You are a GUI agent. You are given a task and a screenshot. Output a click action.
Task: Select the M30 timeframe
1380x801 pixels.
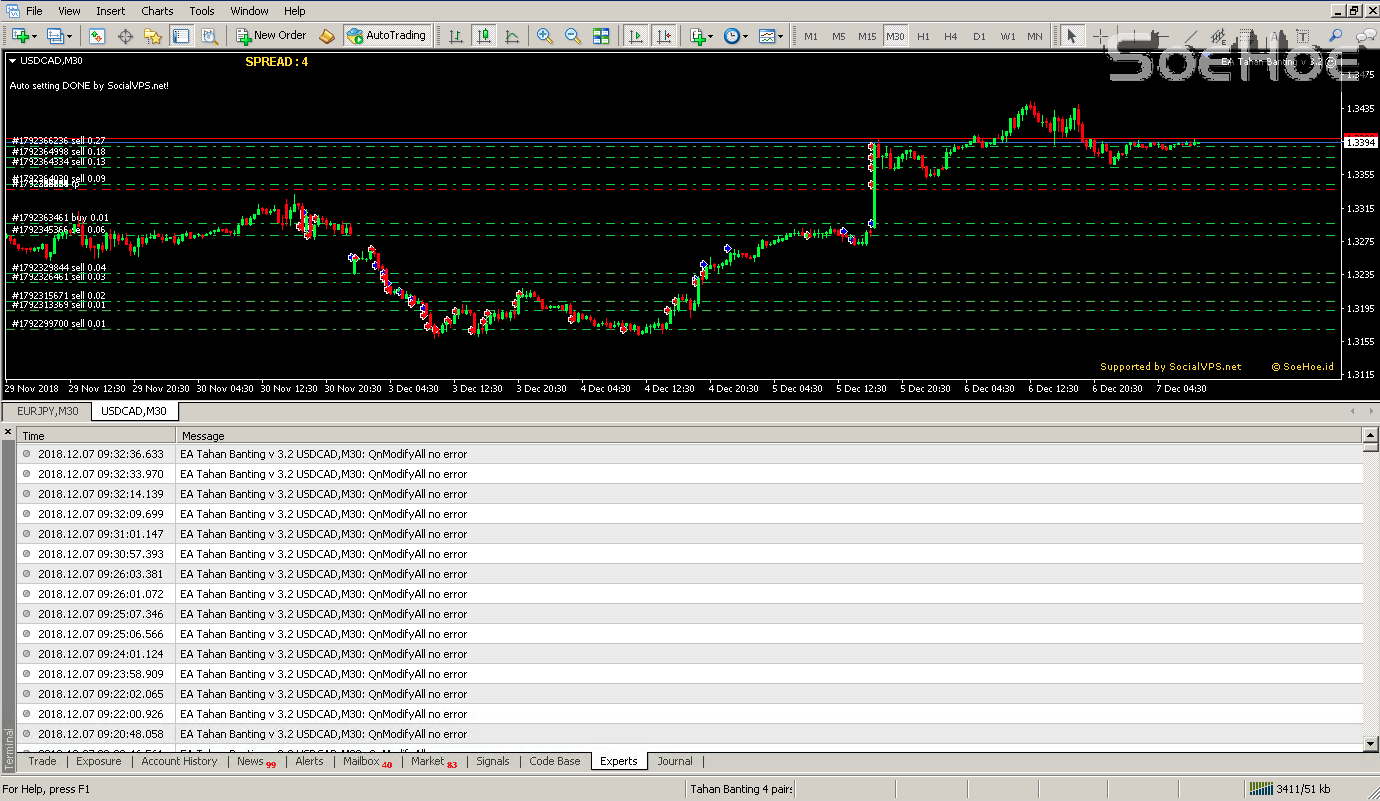pyautogui.click(x=895, y=35)
